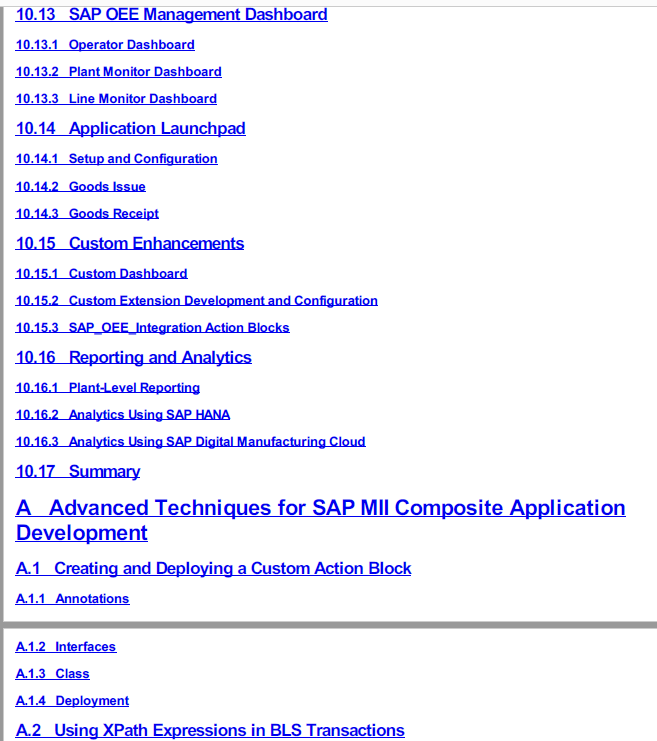Screen dimensions: 657x741
Task: Open section 10.16 Reporting and Analytics
Action: pyautogui.click(x=134, y=357)
